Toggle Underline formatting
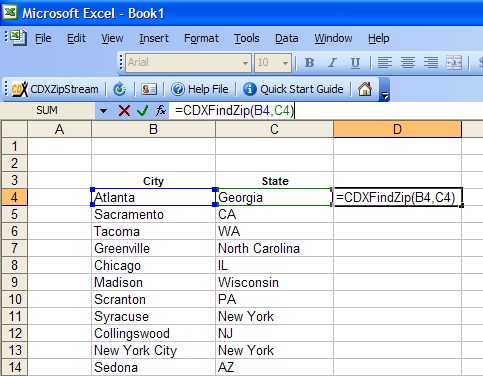This screenshot has height=376, width=483. click(x=355, y=63)
